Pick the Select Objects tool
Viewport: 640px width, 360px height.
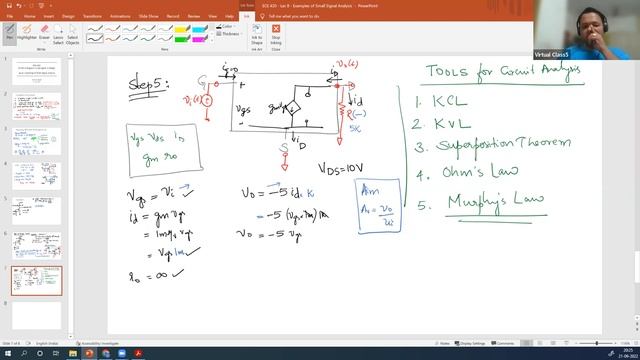click(x=73, y=34)
